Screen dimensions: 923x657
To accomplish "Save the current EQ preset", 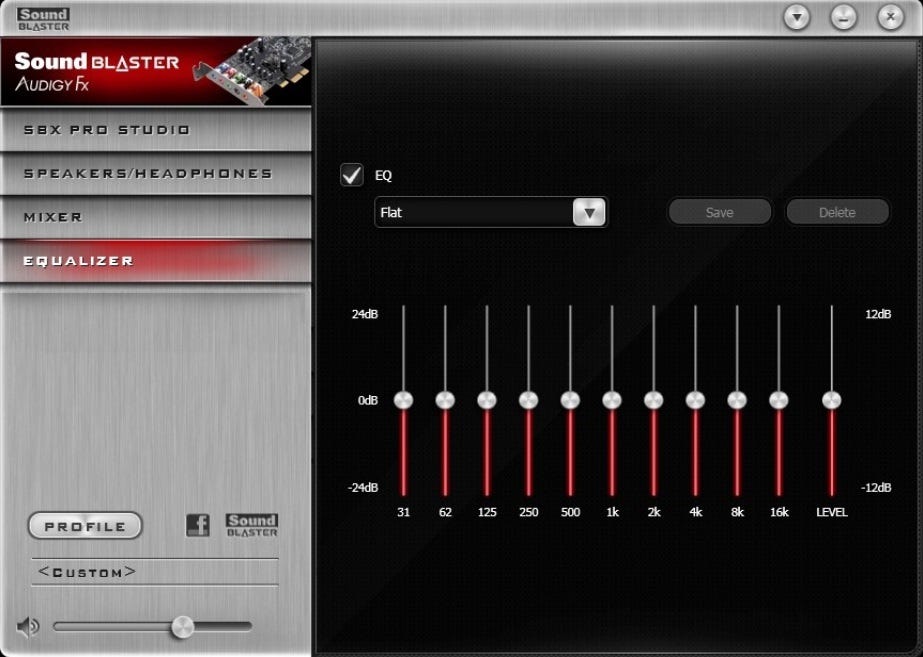I will 719,212.
